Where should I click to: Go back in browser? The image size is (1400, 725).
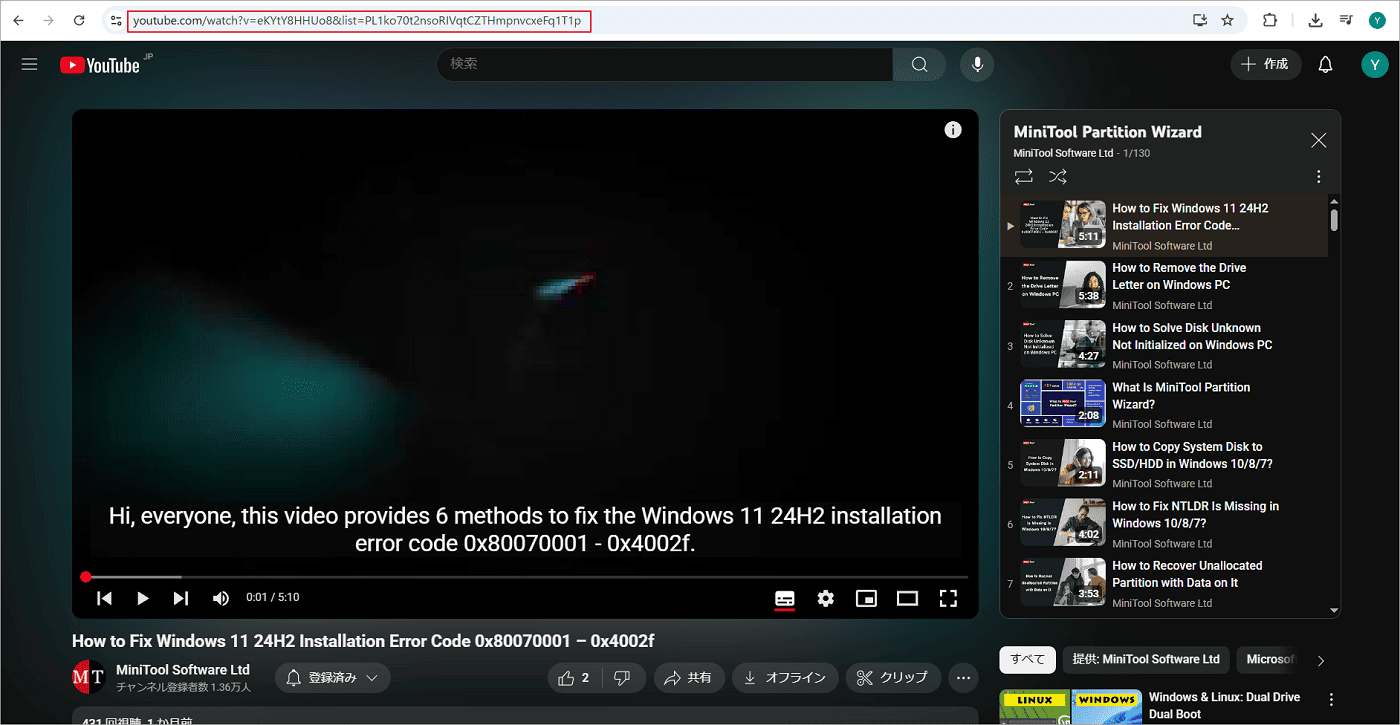18,20
